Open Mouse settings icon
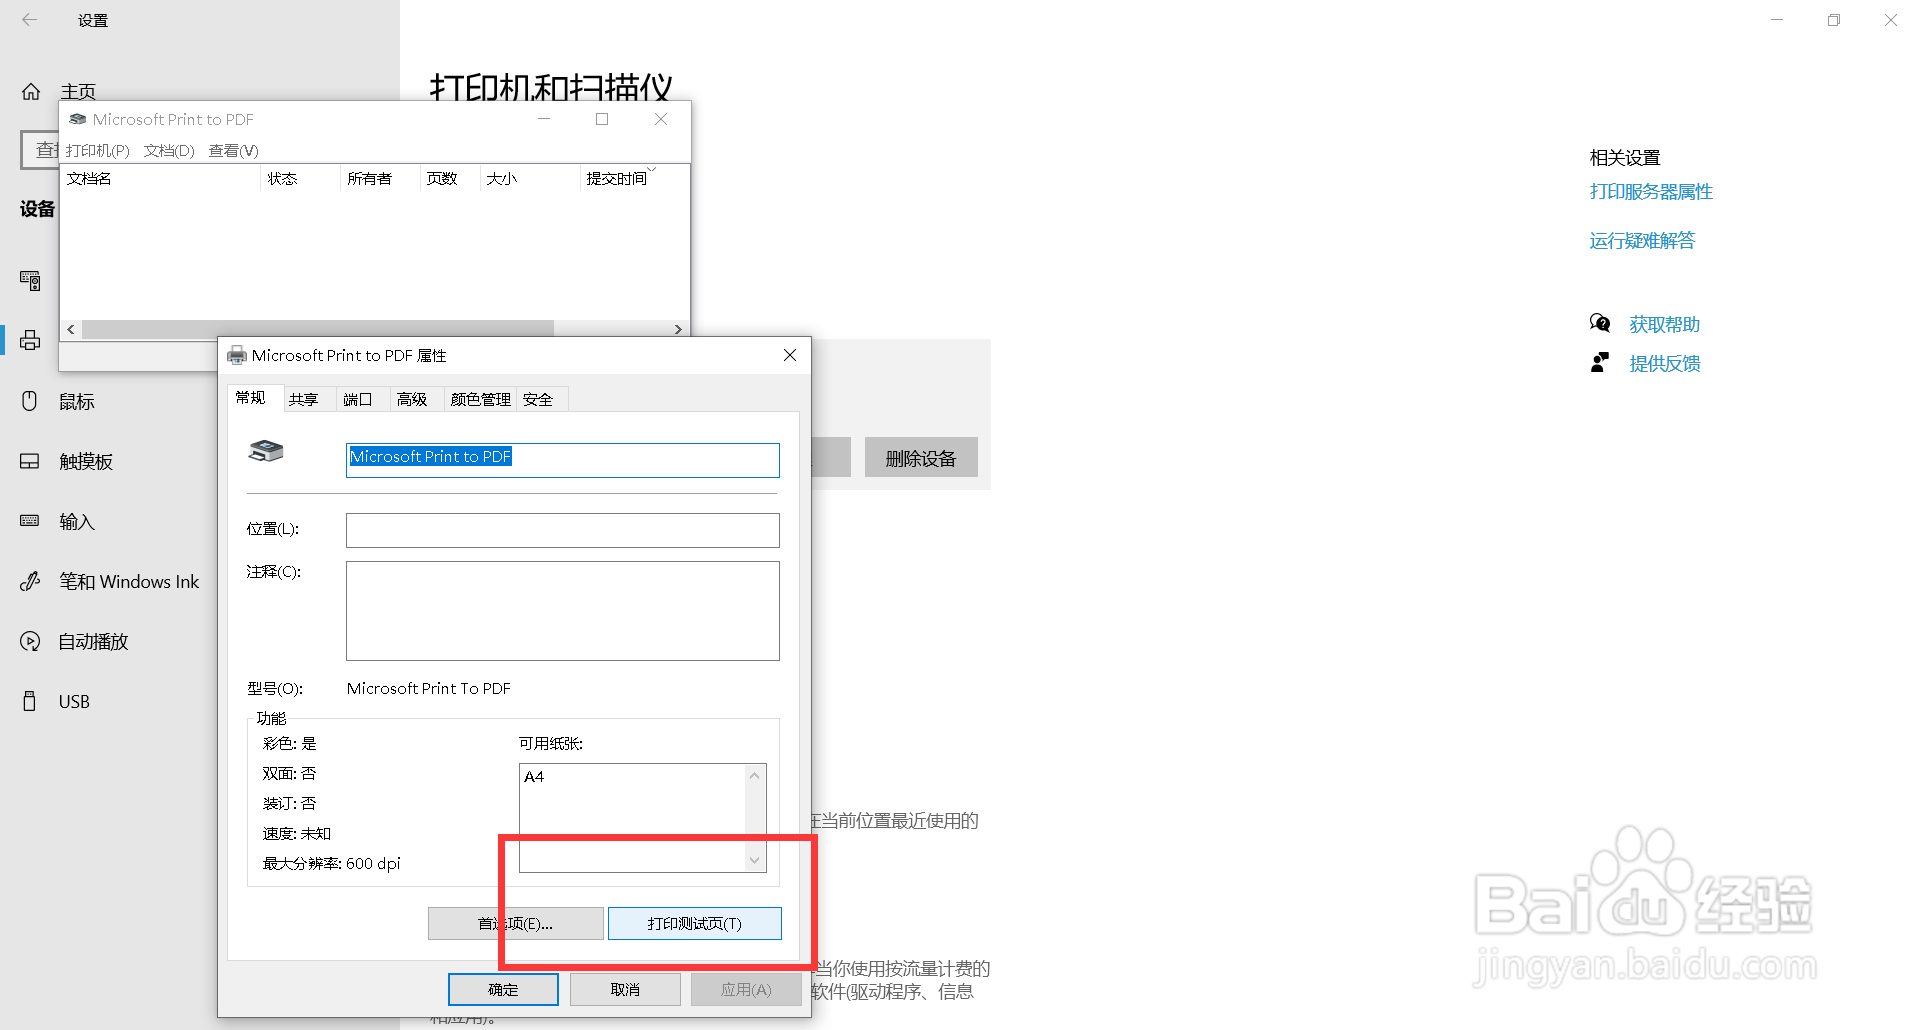The height and width of the screenshot is (1030, 1920). tap(30, 401)
